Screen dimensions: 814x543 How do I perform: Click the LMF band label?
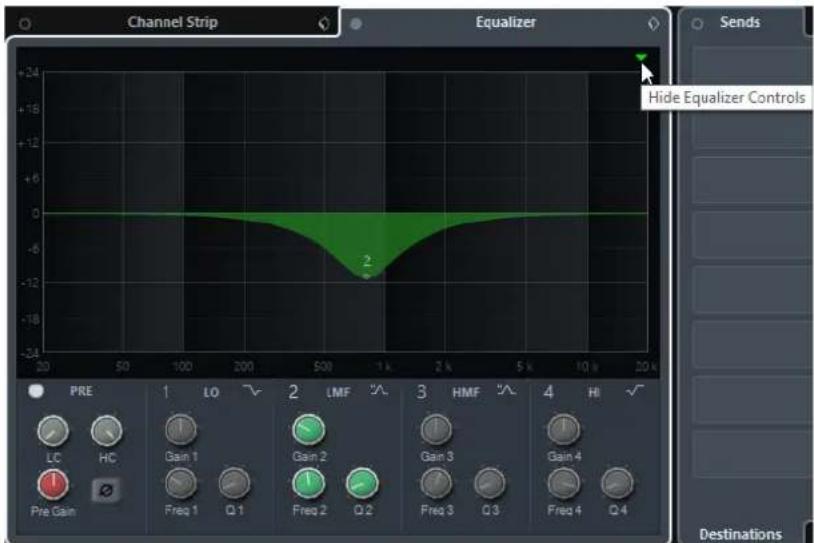point(338,392)
